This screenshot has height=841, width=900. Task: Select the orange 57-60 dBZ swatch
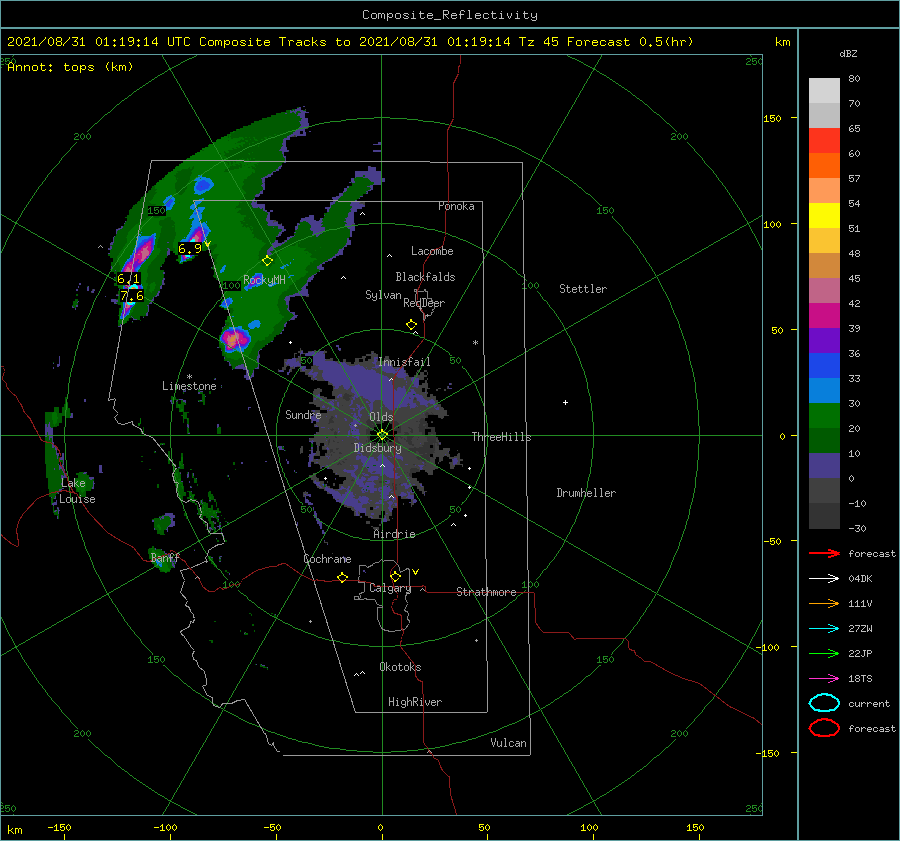click(824, 166)
